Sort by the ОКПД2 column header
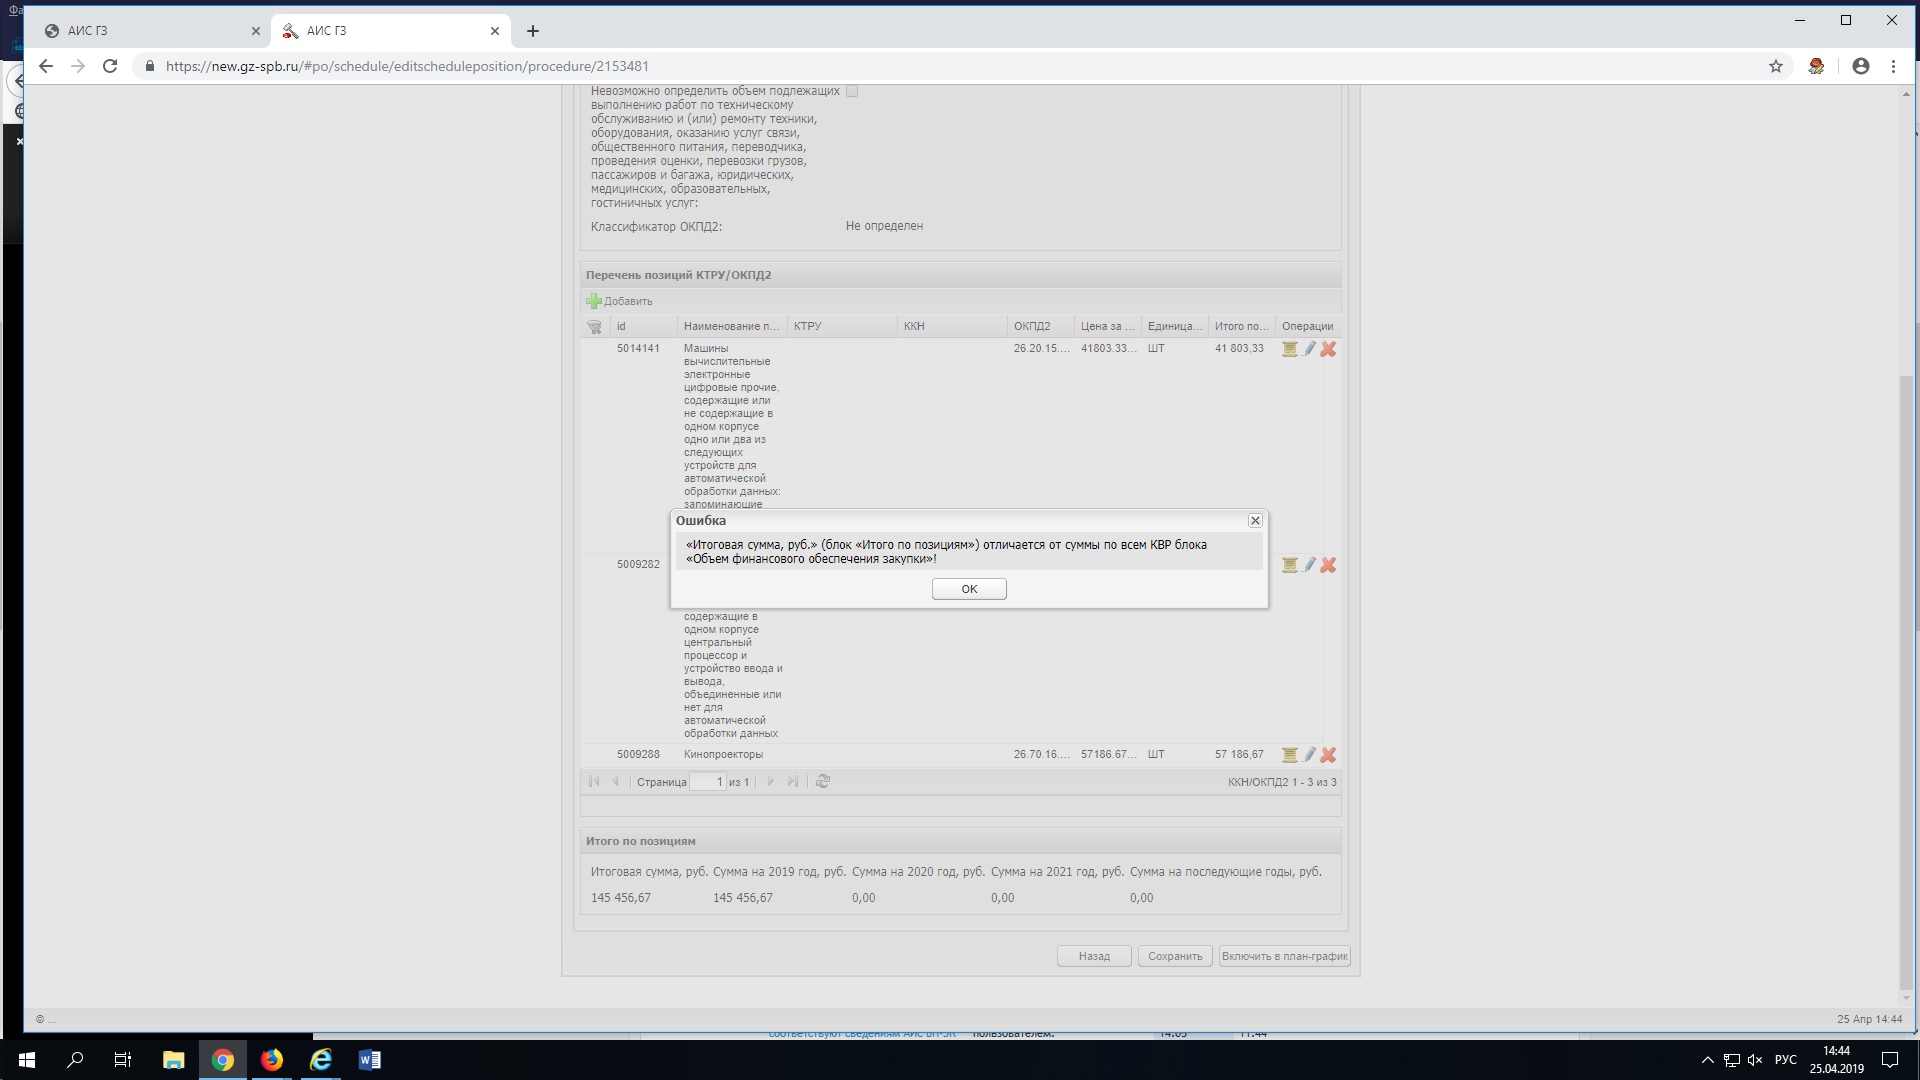The width and height of the screenshot is (1920, 1080). pyautogui.click(x=1032, y=326)
